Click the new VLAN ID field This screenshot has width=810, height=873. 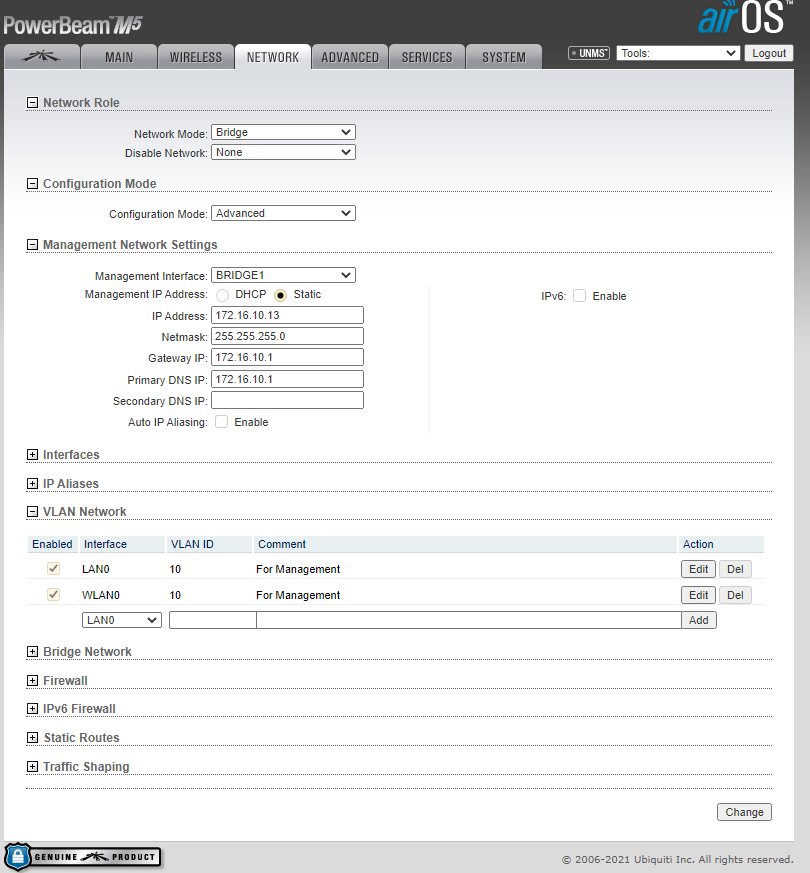click(213, 620)
